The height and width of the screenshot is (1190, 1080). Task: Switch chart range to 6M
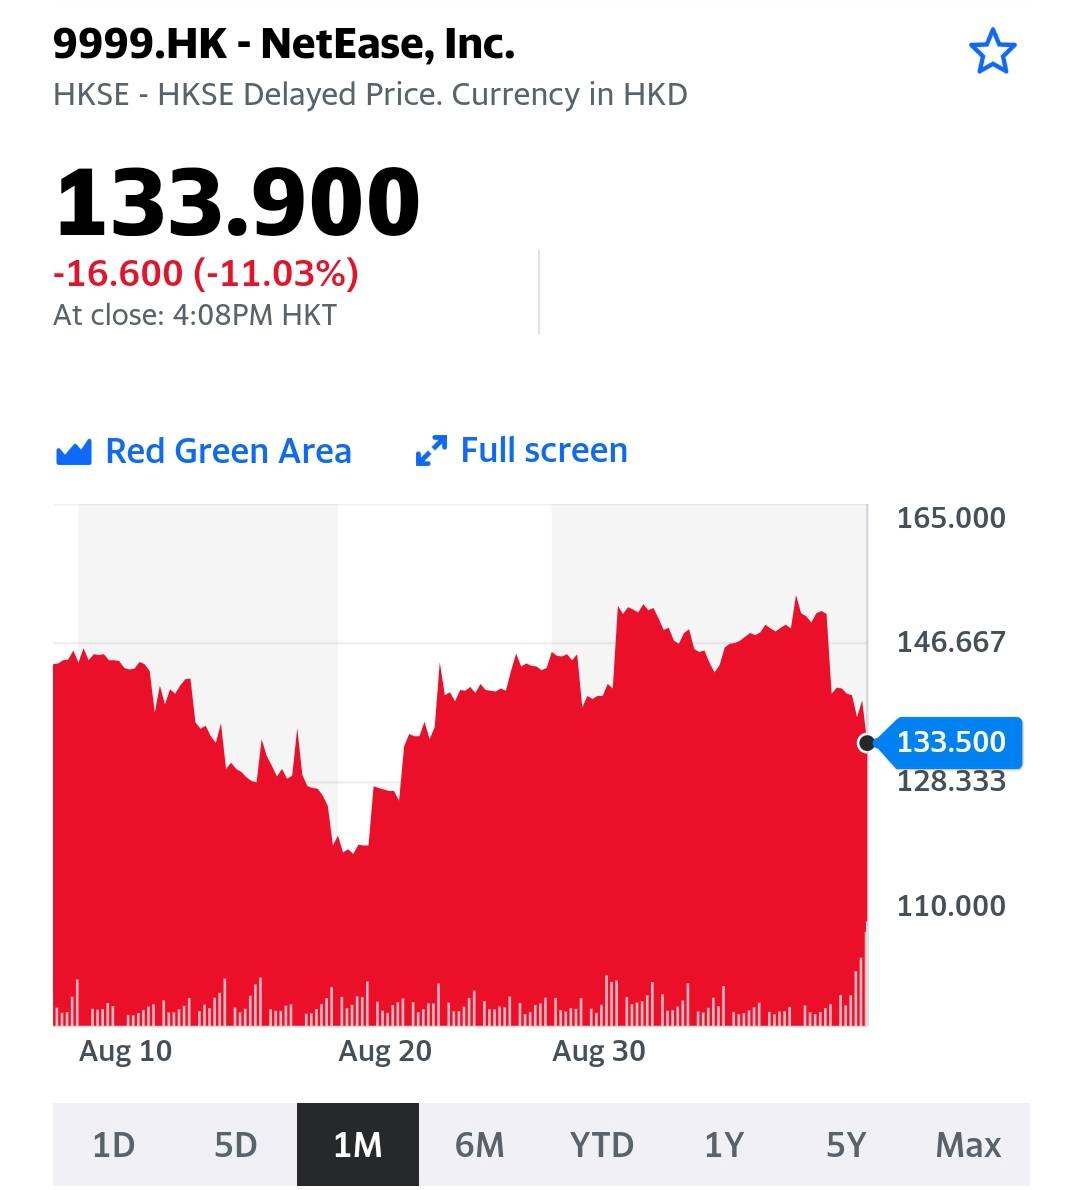click(x=480, y=1144)
